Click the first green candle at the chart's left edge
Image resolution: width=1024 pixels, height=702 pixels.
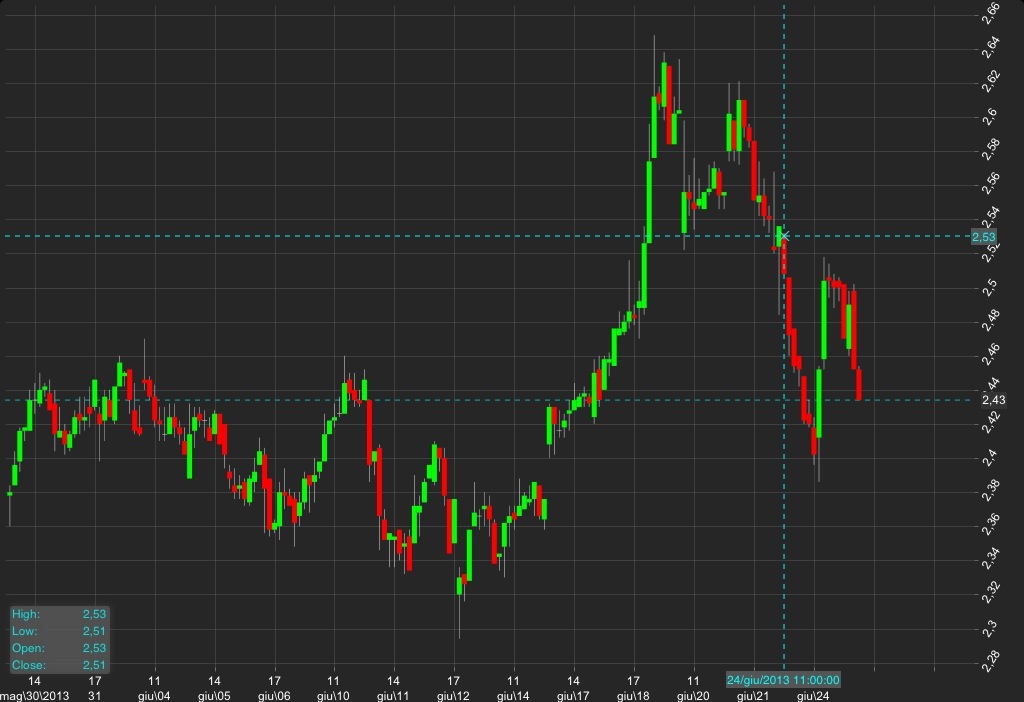(x=10, y=493)
